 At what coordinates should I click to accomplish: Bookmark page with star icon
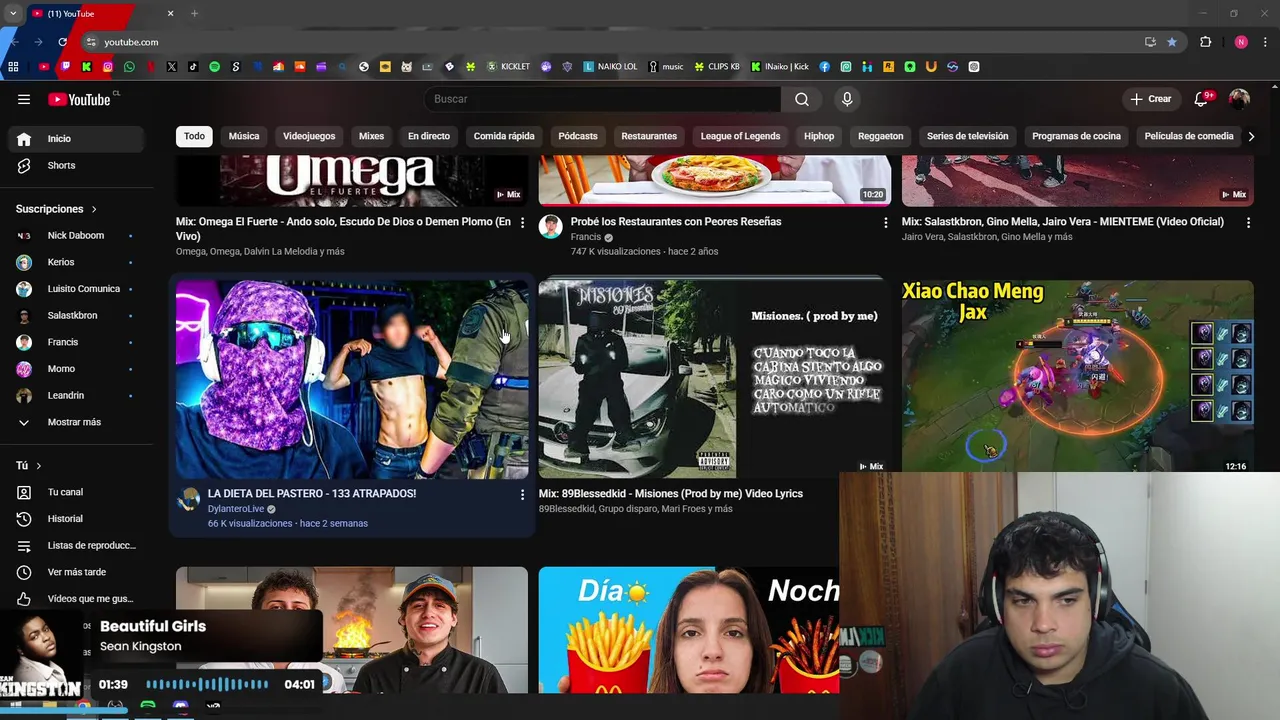click(1172, 42)
